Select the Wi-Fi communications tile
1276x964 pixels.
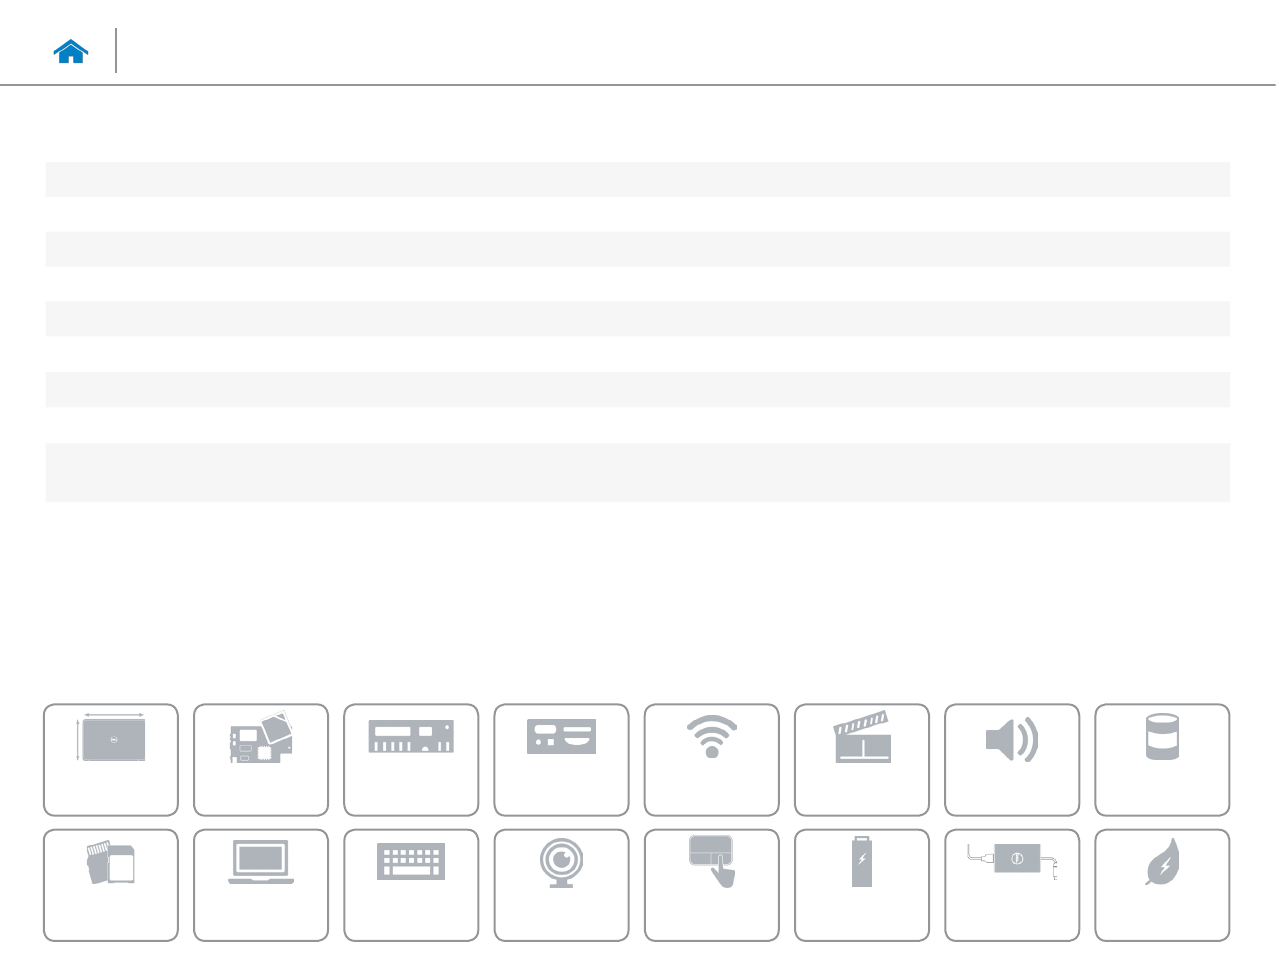point(711,760)
